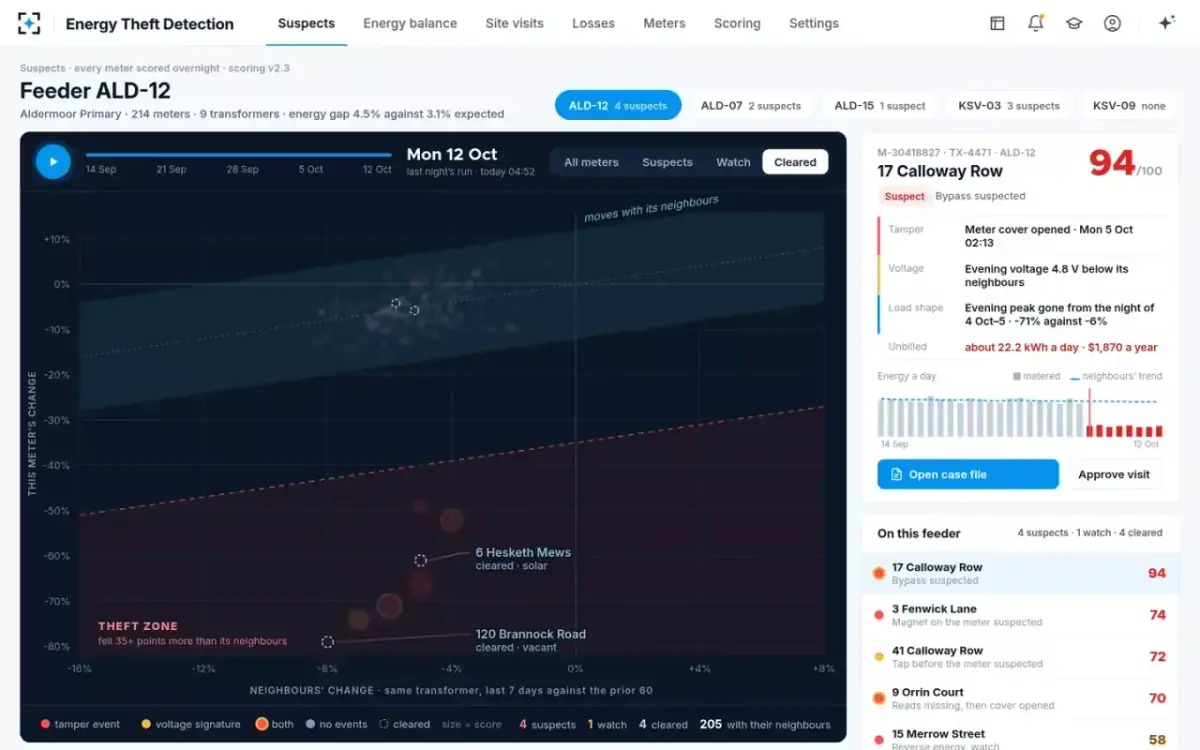Viewport: 1200px width, 750px height.
Task: Click status dot beside 15 Merrow Street
Action: coord(878,740)
